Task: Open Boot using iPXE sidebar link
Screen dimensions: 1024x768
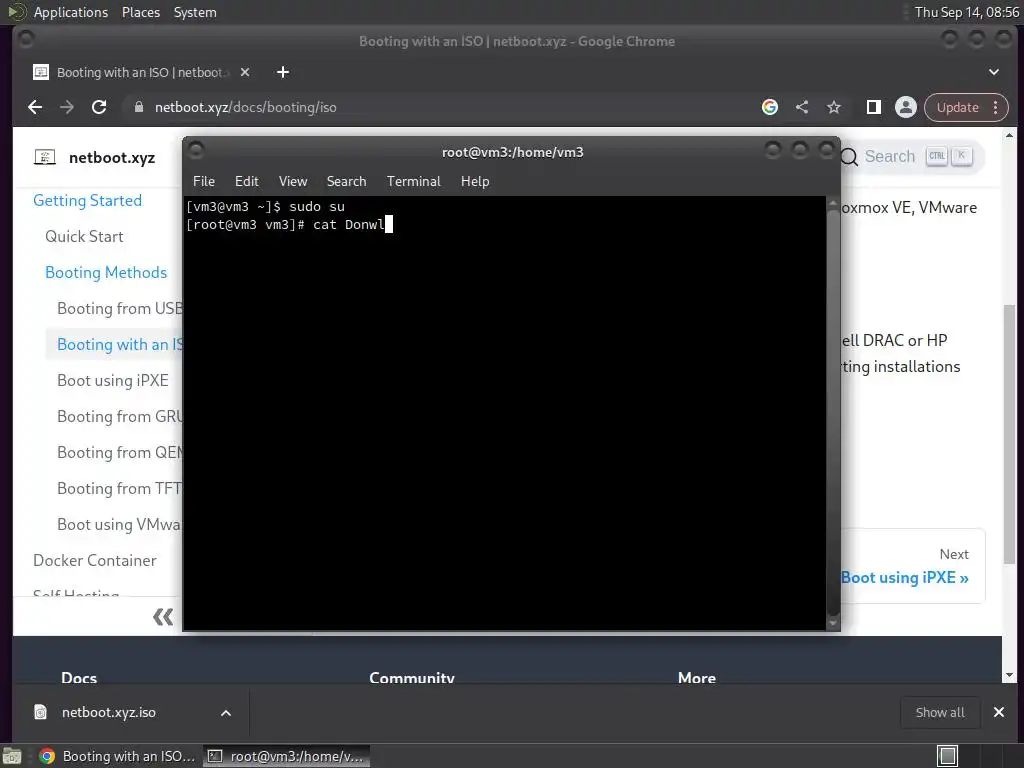Action: [113, 380]
